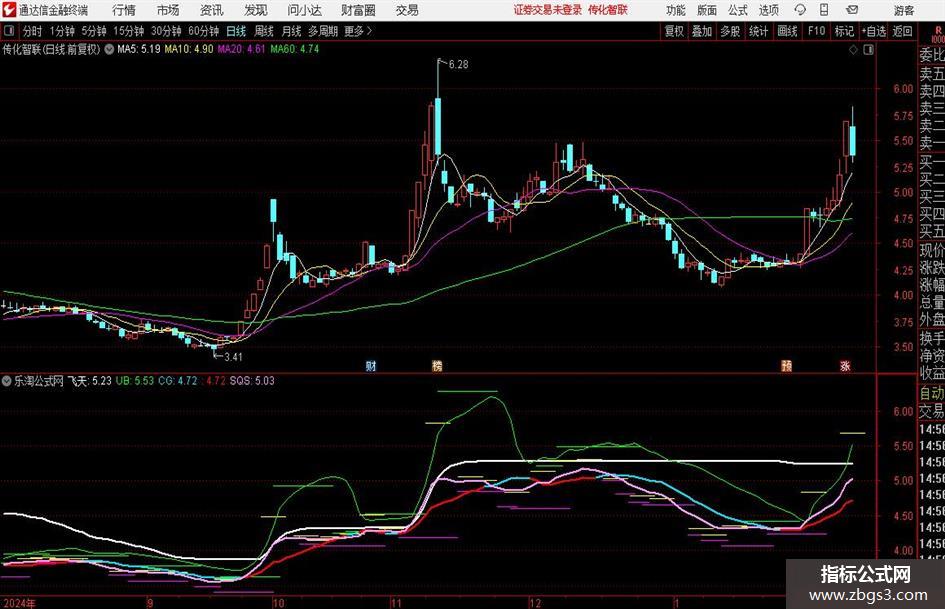Click the 标记 mark button

point(844,31)
